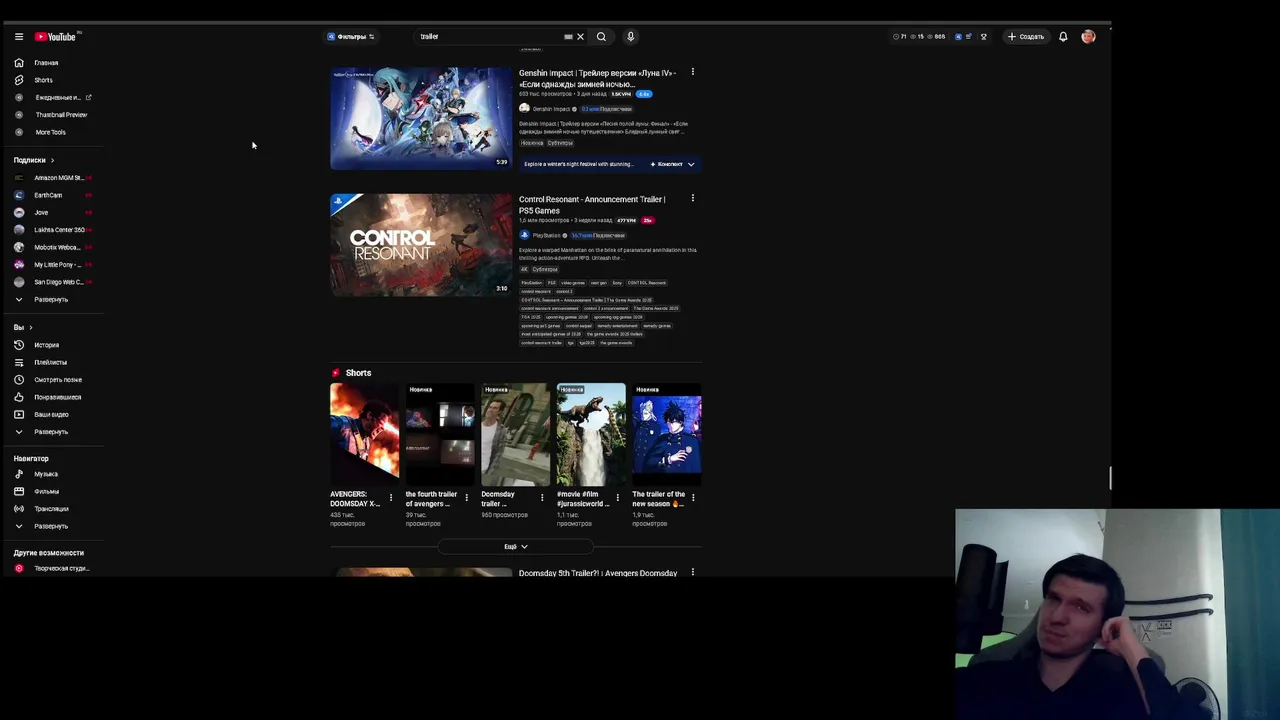Viewport: 1280px width, 720px height.
Task: Click the extension stats counter in header
Action: (920, 37)
